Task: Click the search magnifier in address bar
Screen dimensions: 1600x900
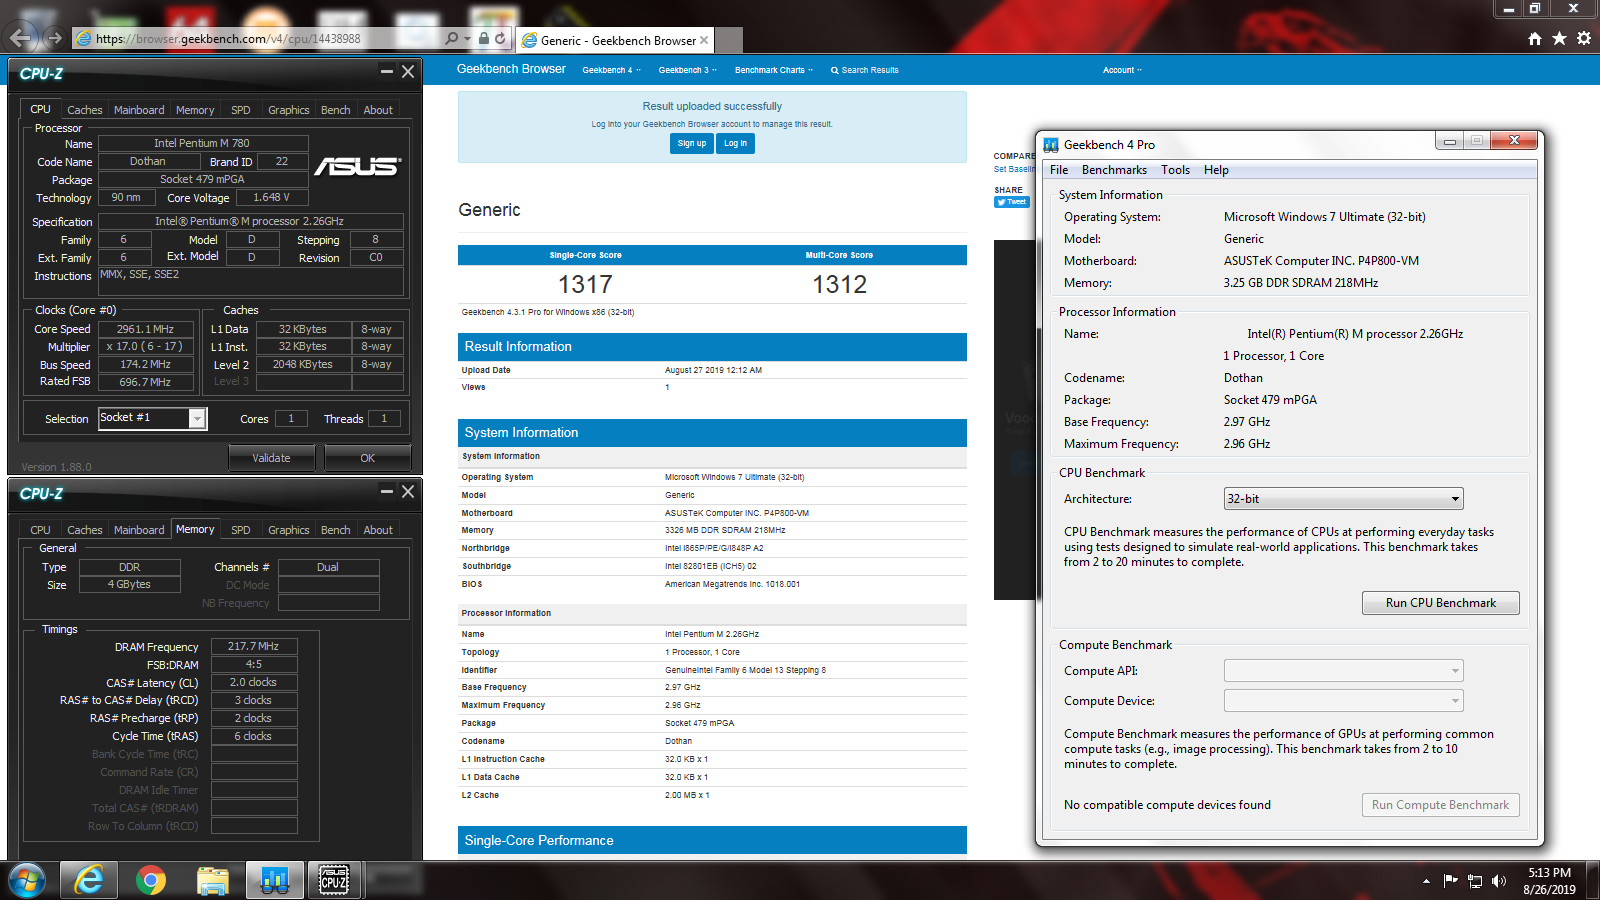Action: coord(452,38)
